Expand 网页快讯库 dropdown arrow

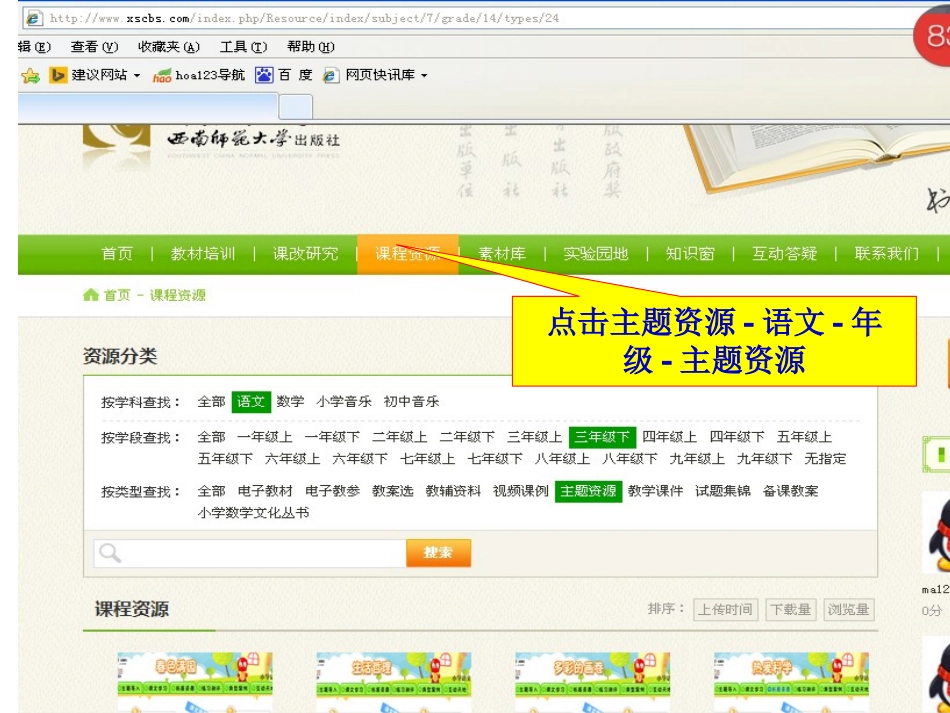(424, 76)
